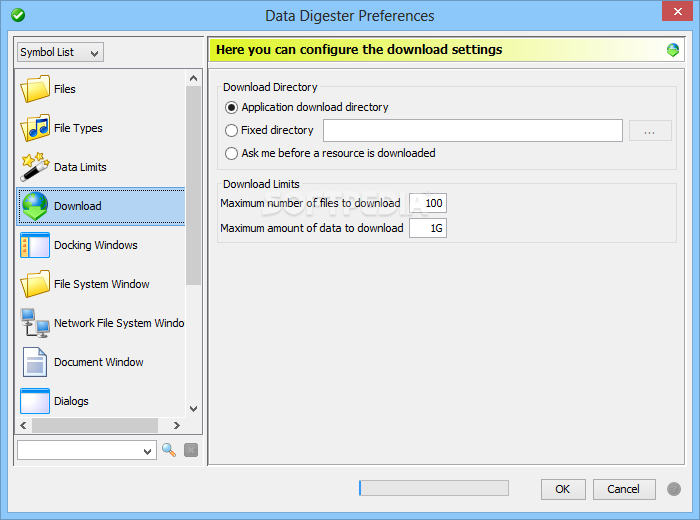
Task: Click the Document Window page icon
Action: click(x=35, y=362)
